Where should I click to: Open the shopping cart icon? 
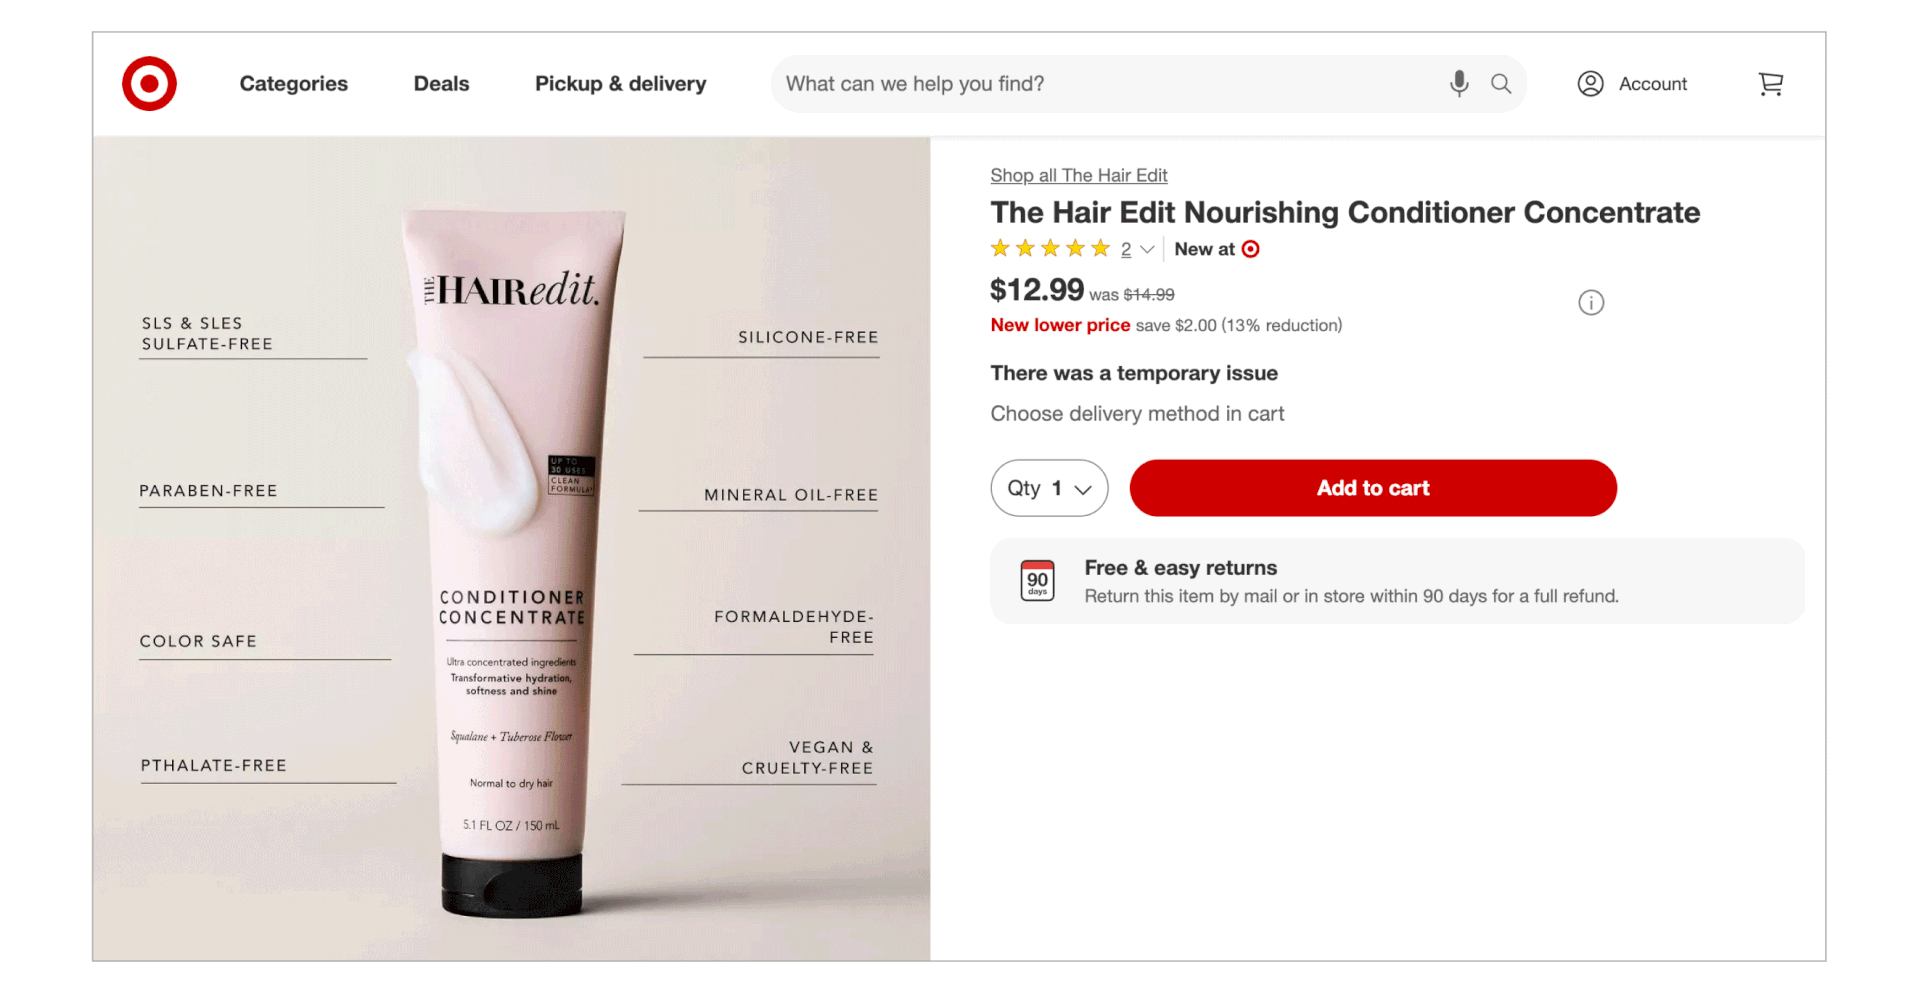[x=1771, y=84]
